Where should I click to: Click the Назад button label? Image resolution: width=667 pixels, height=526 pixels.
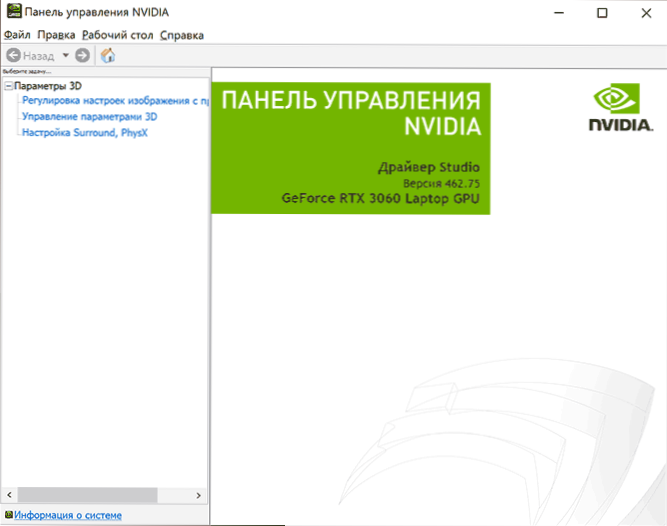(x=38, y=56)
